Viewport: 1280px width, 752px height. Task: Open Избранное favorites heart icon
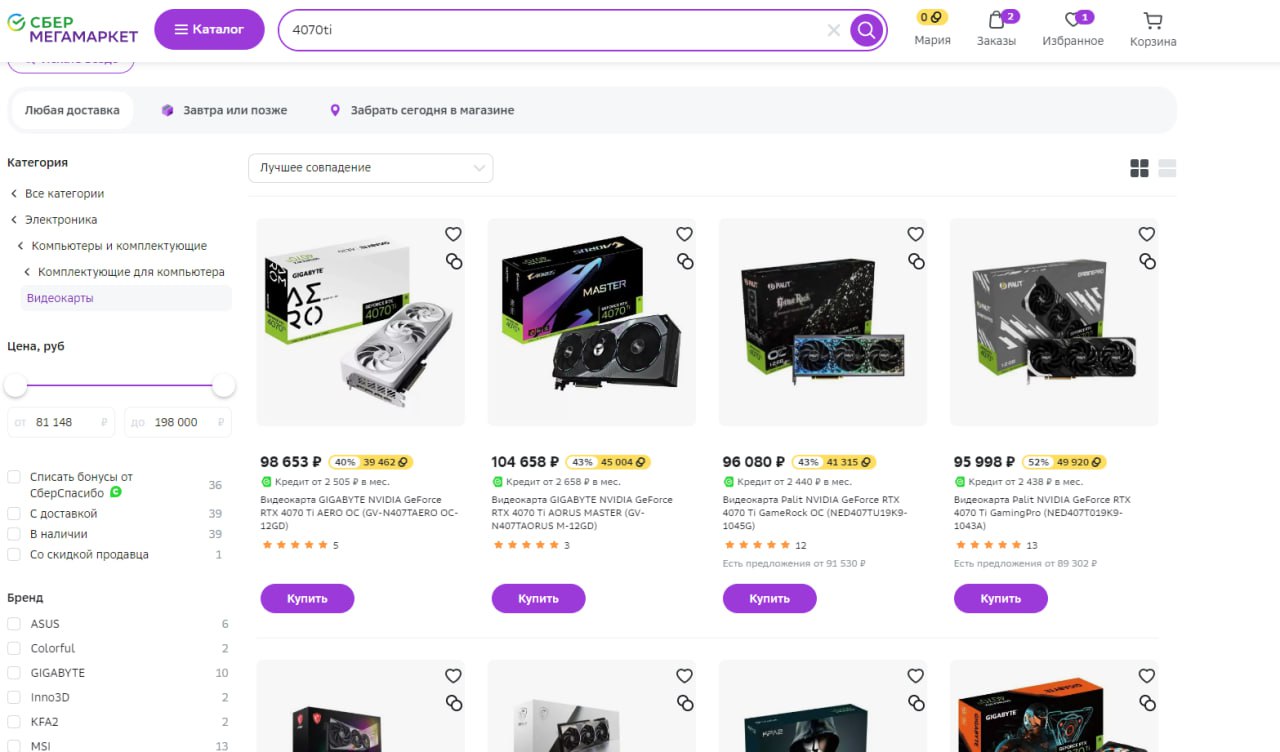pyautogui.click(x=1073, y=20)
